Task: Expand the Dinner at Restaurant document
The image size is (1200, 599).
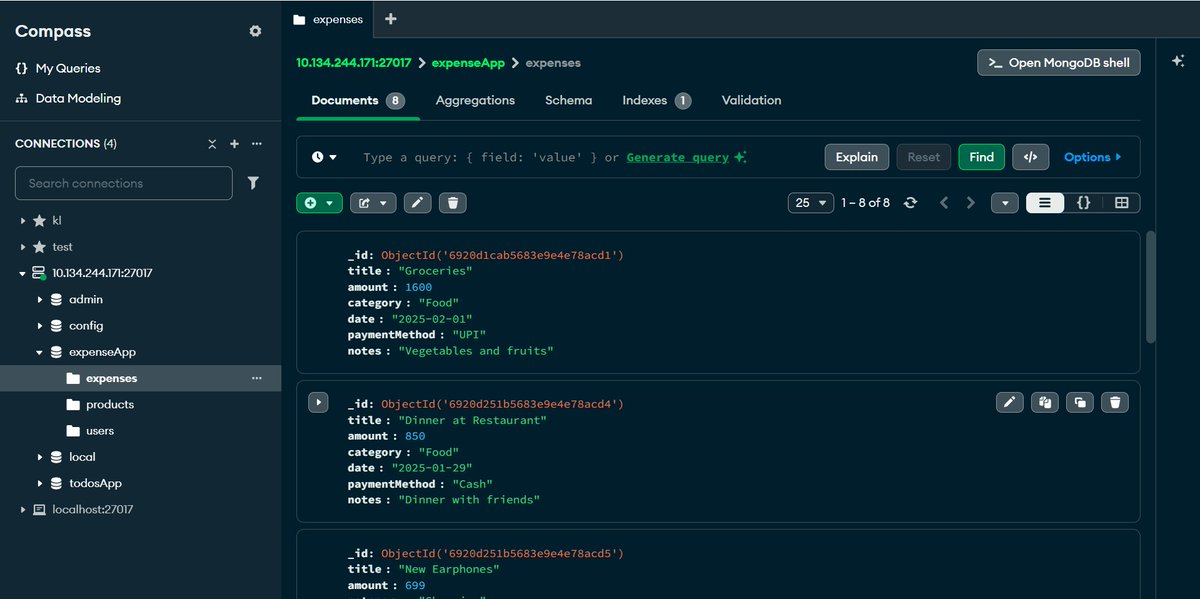Action: tap(318, 402)
